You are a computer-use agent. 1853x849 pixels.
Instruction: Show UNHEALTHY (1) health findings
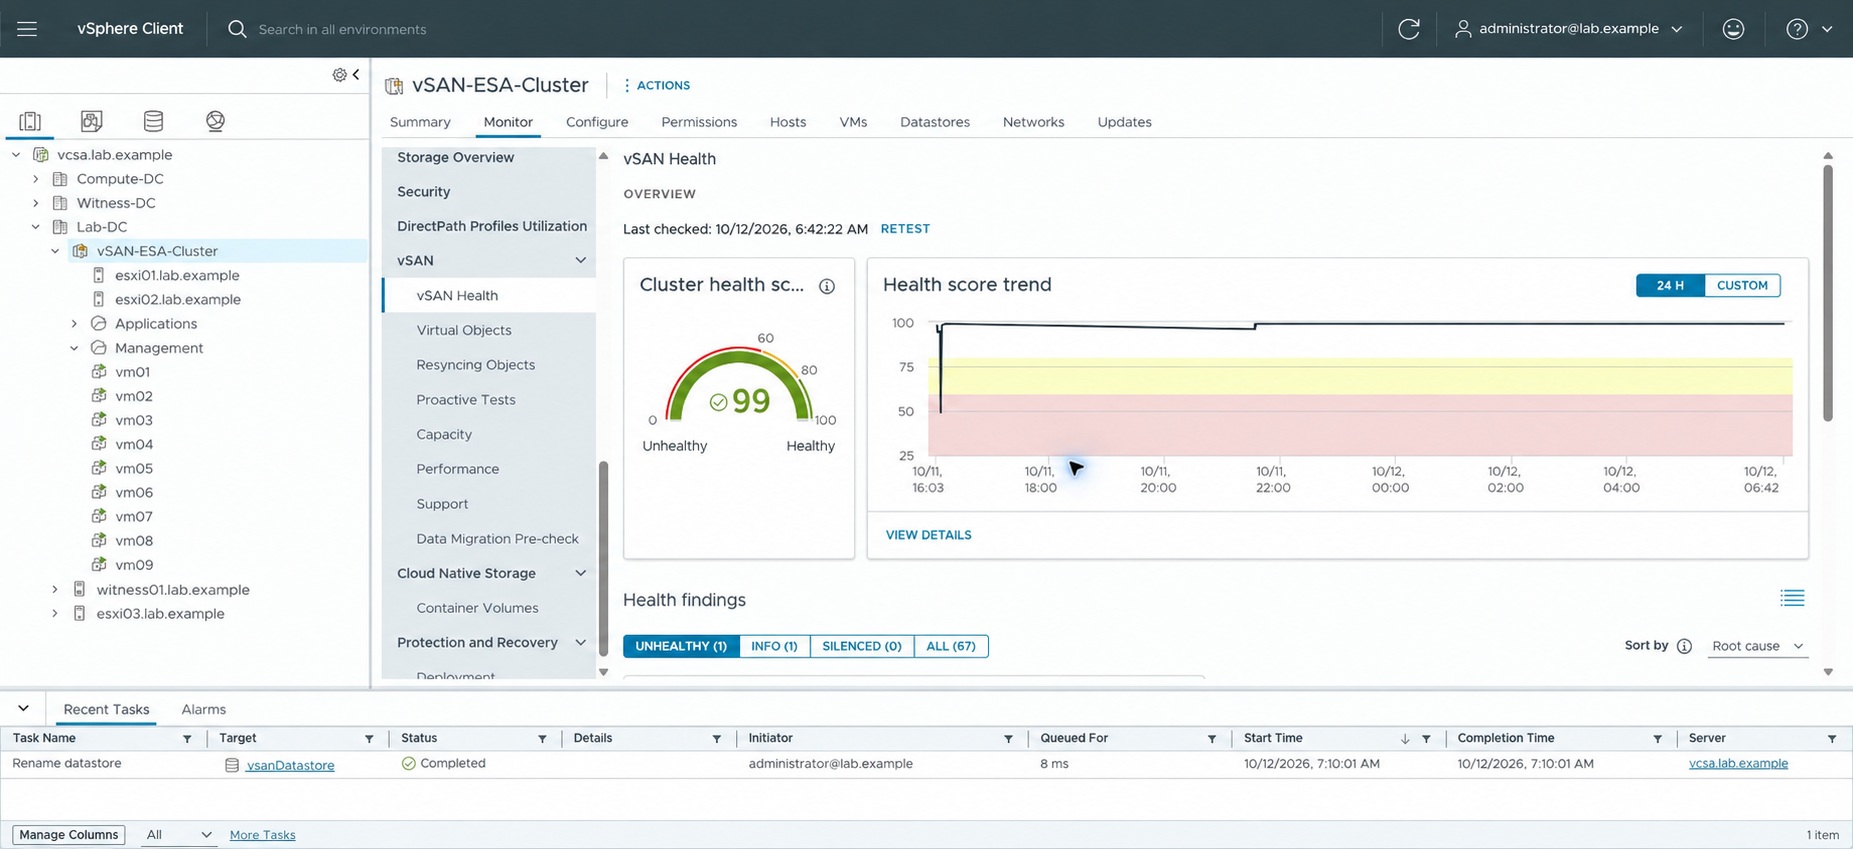tap(681, 646)
